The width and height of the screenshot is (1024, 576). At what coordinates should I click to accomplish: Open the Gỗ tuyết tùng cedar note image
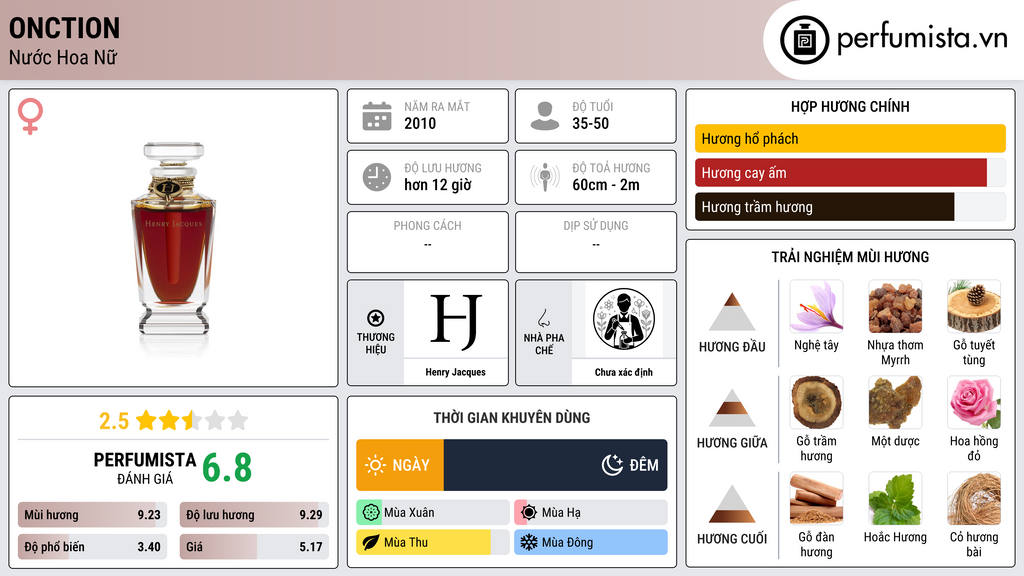point(974,306)
